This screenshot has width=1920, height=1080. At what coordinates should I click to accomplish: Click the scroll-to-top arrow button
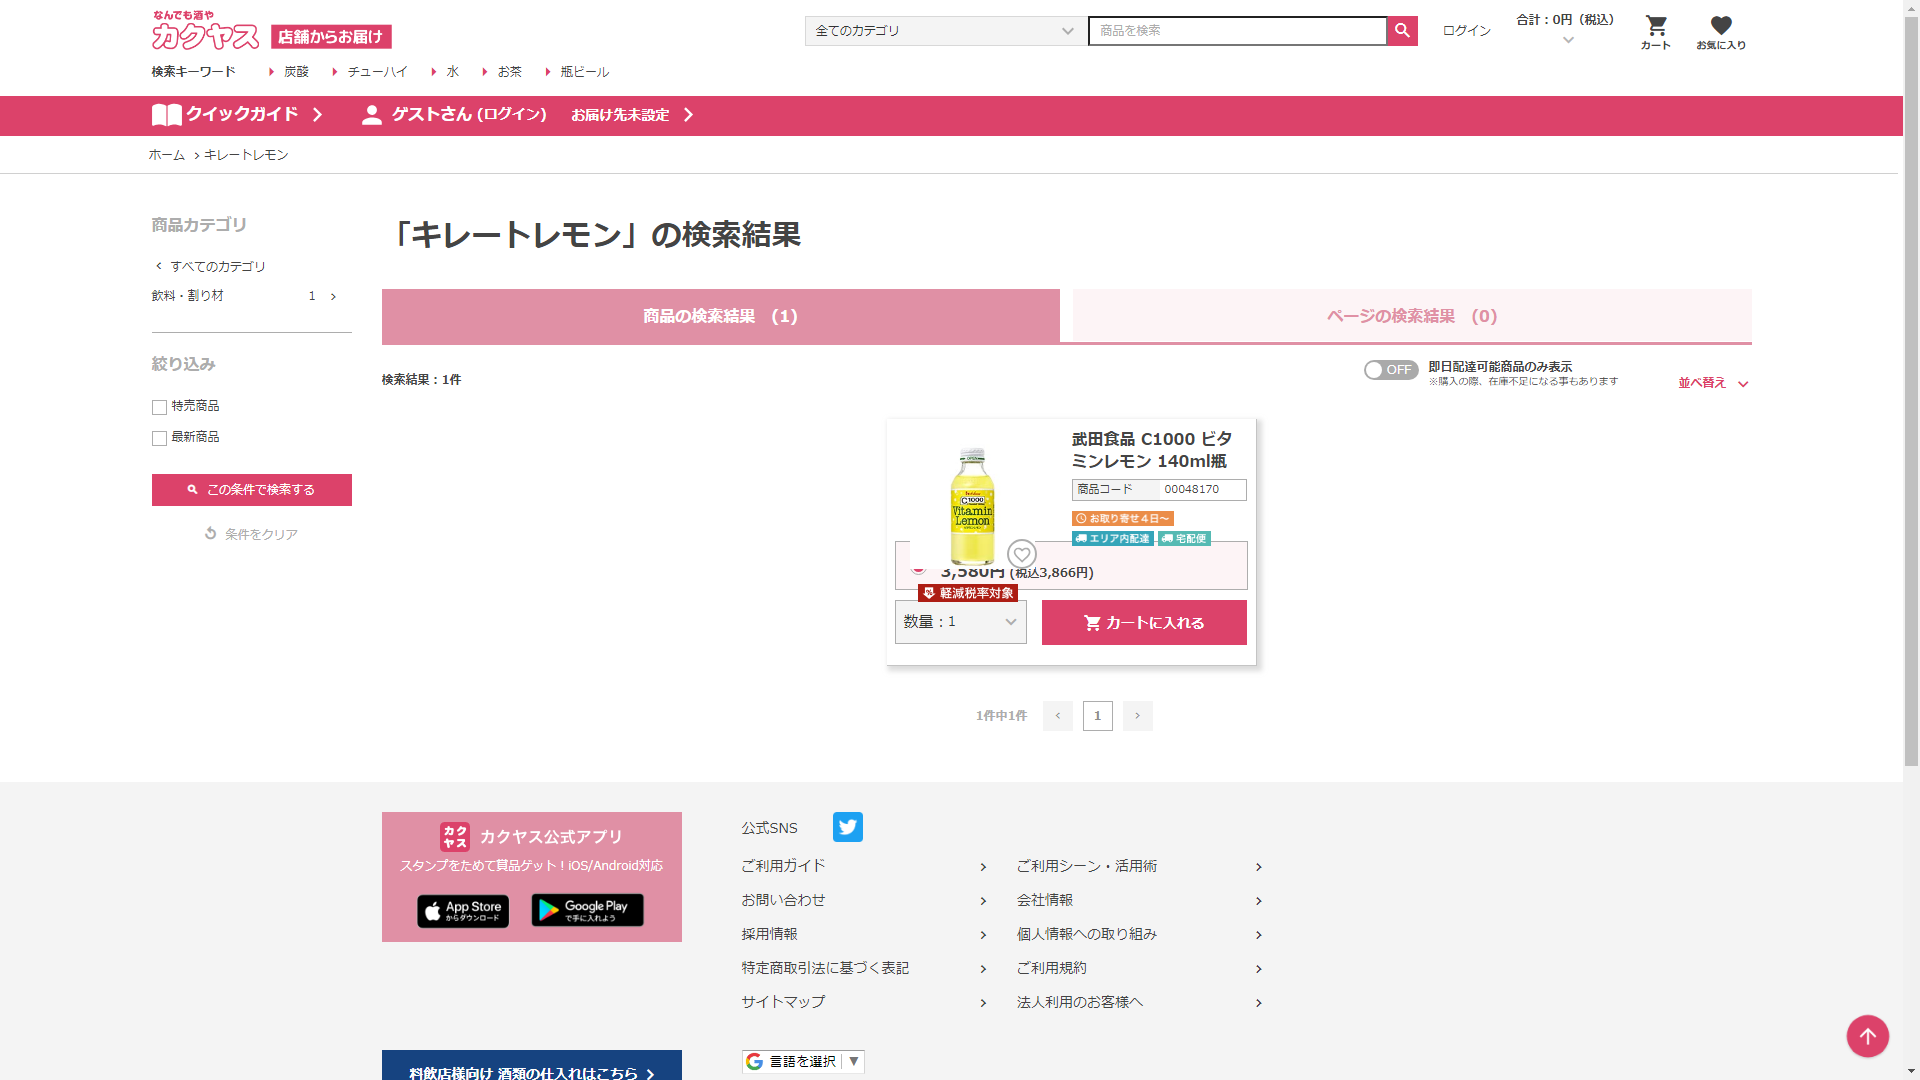click(1867, 1036)
